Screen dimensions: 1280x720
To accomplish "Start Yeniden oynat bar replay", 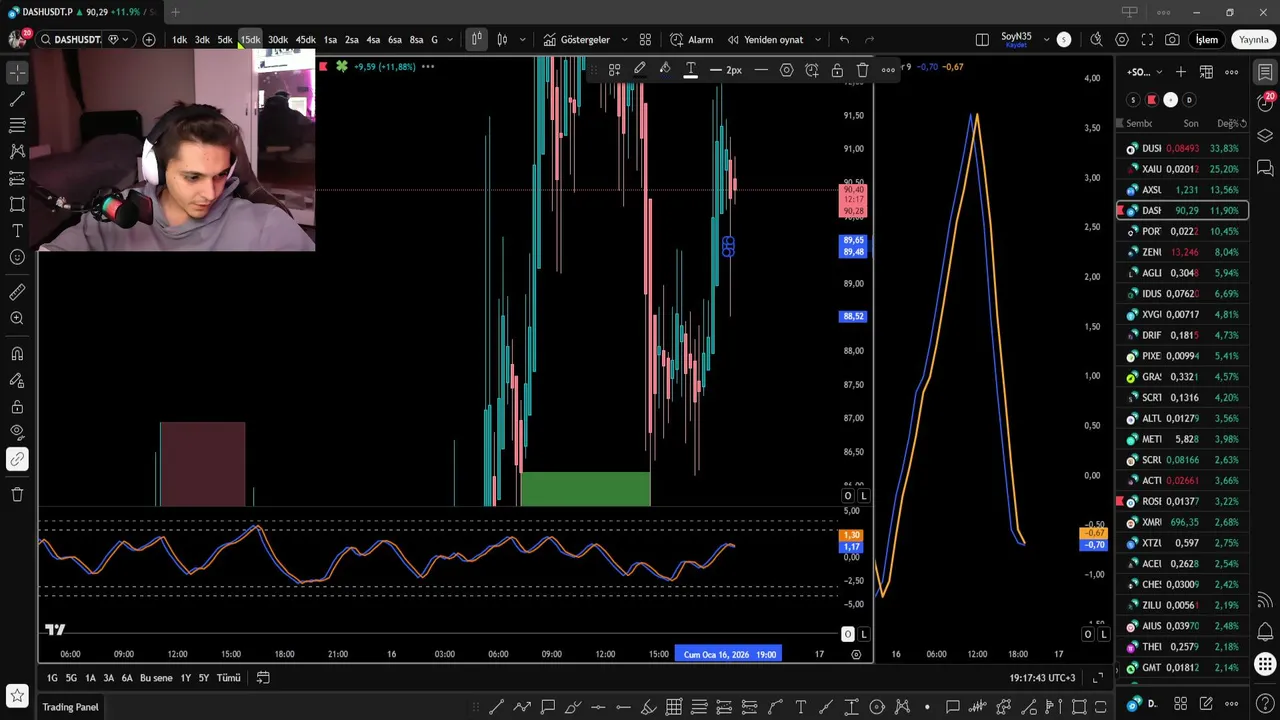I will click(765, 40).
